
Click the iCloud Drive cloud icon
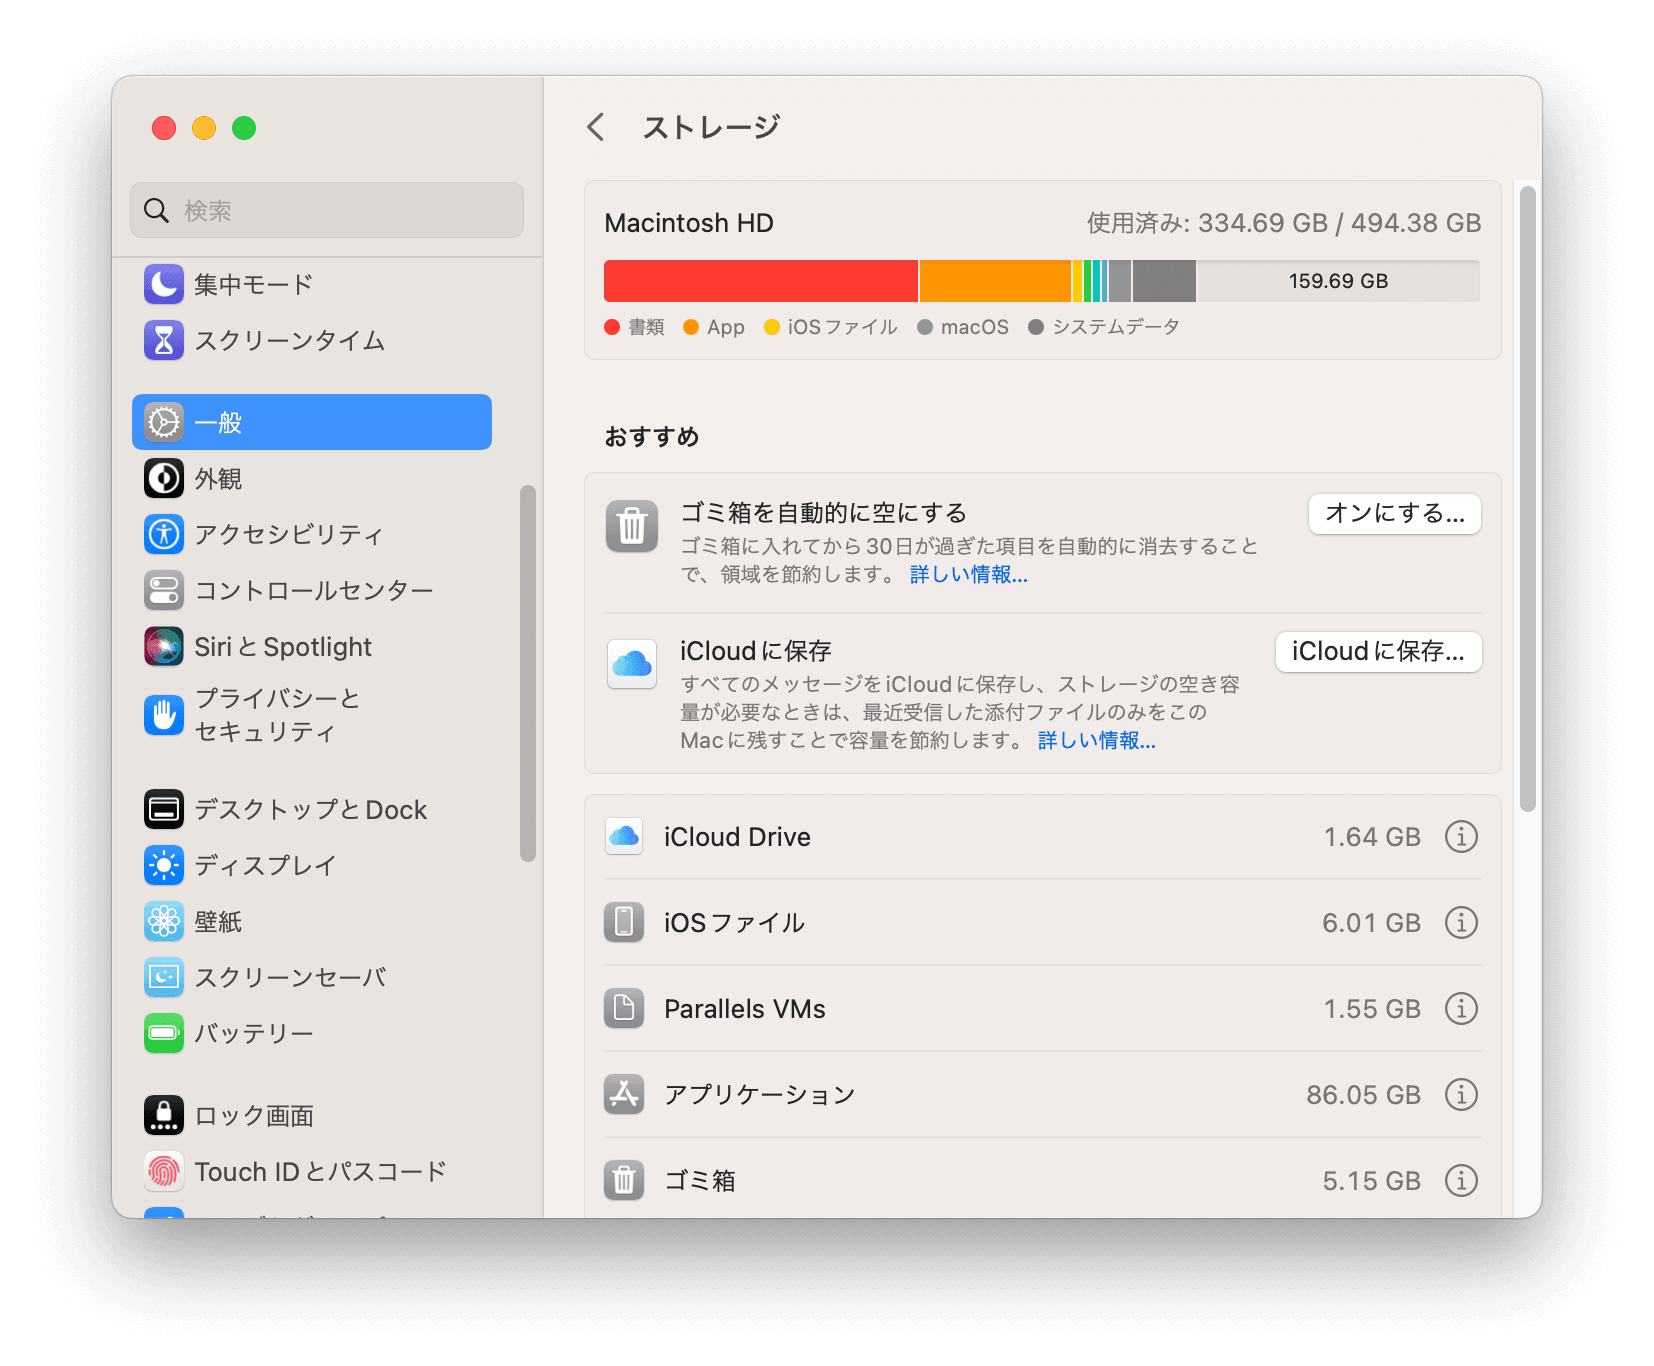click(624, 836)
